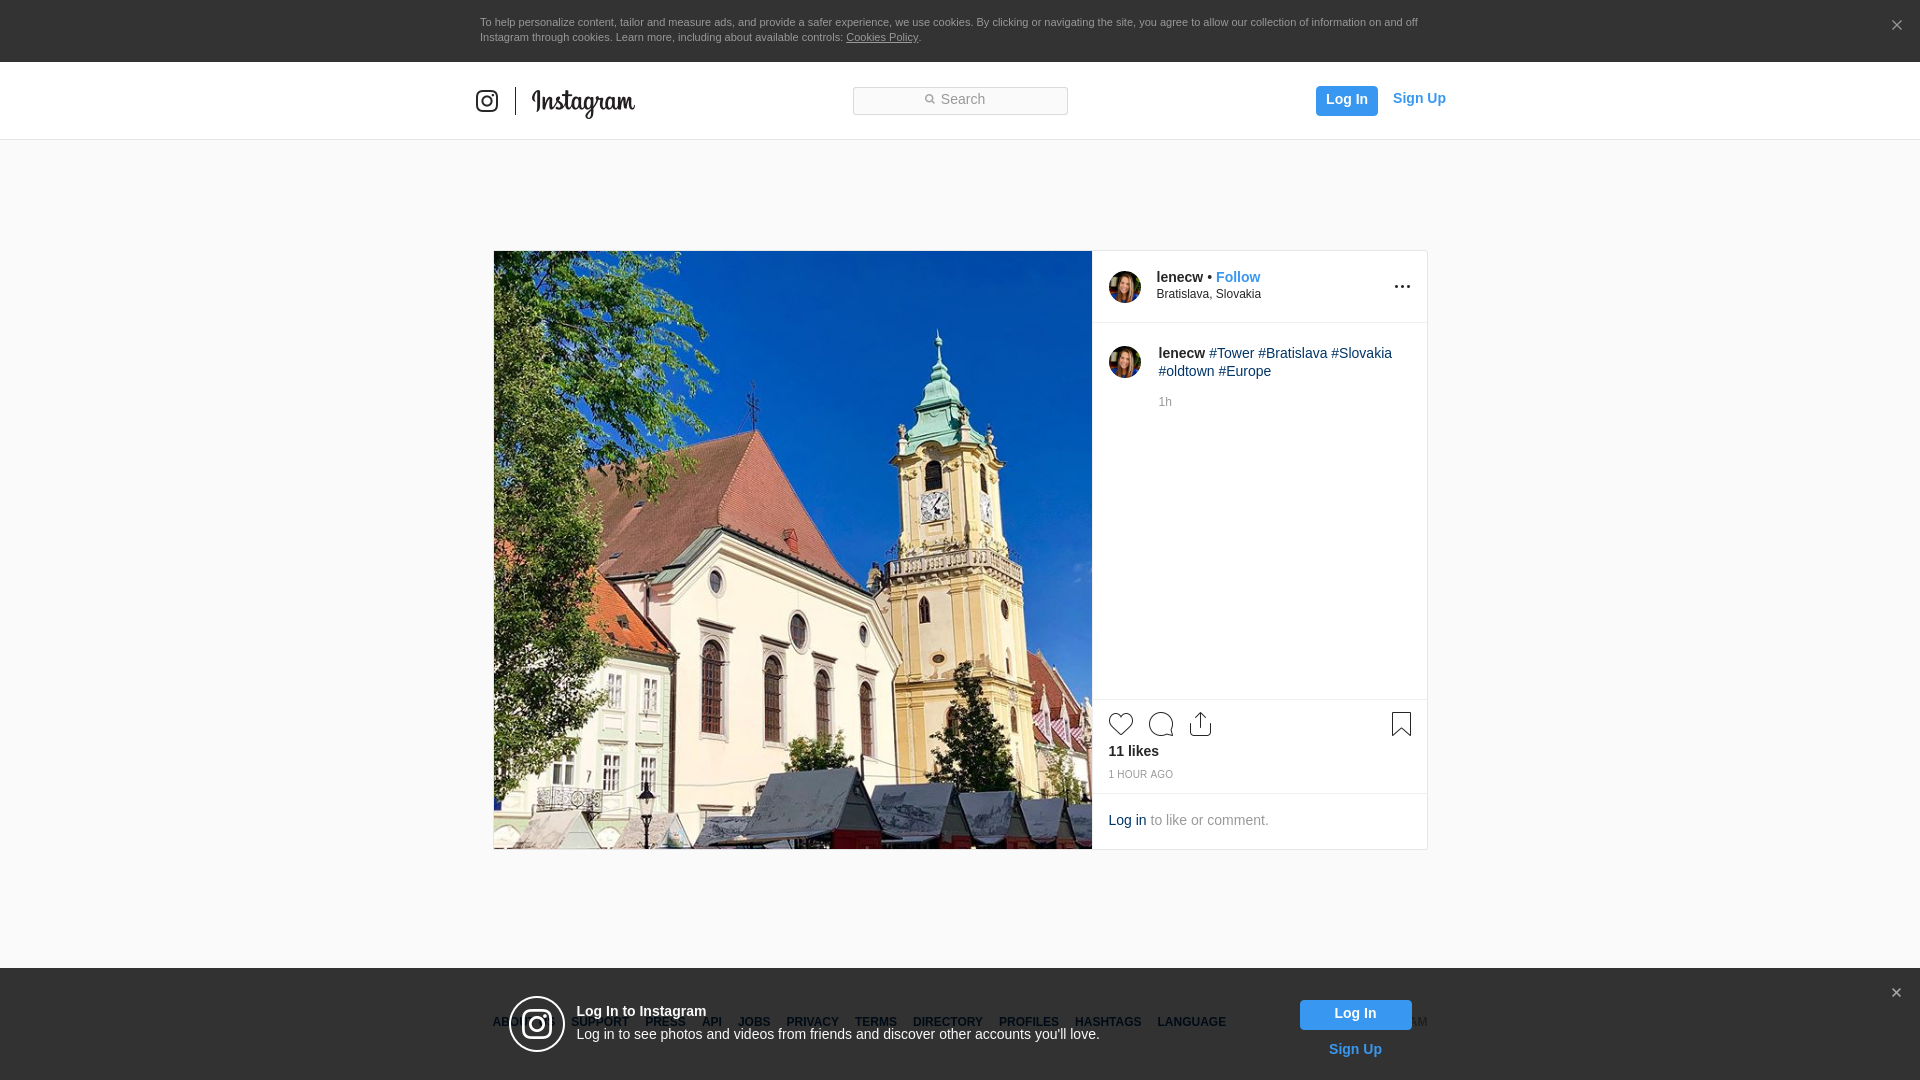Open the LANGUAGE footer selector
1920x1080 pixels.
1191,1022
